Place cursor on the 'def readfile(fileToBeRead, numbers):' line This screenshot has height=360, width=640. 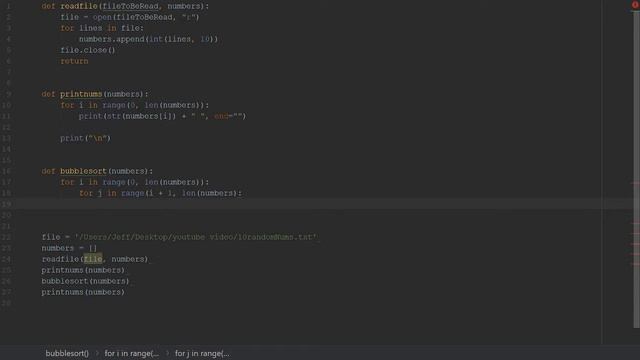[x=125, y=6]
